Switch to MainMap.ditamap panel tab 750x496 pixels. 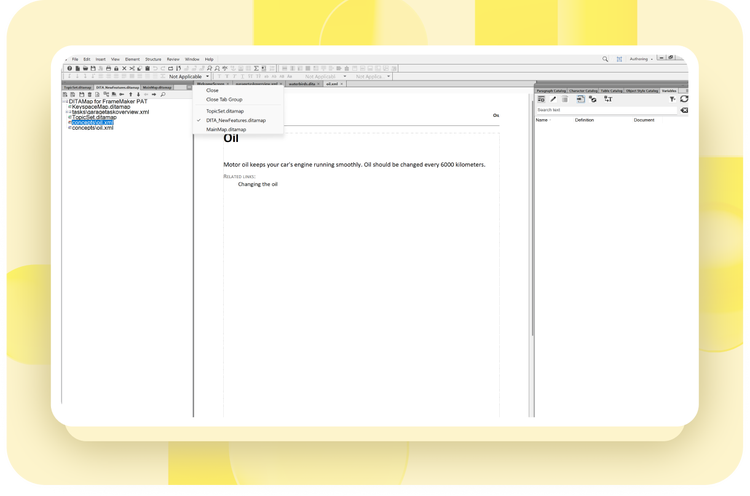(x=157, y=88)
